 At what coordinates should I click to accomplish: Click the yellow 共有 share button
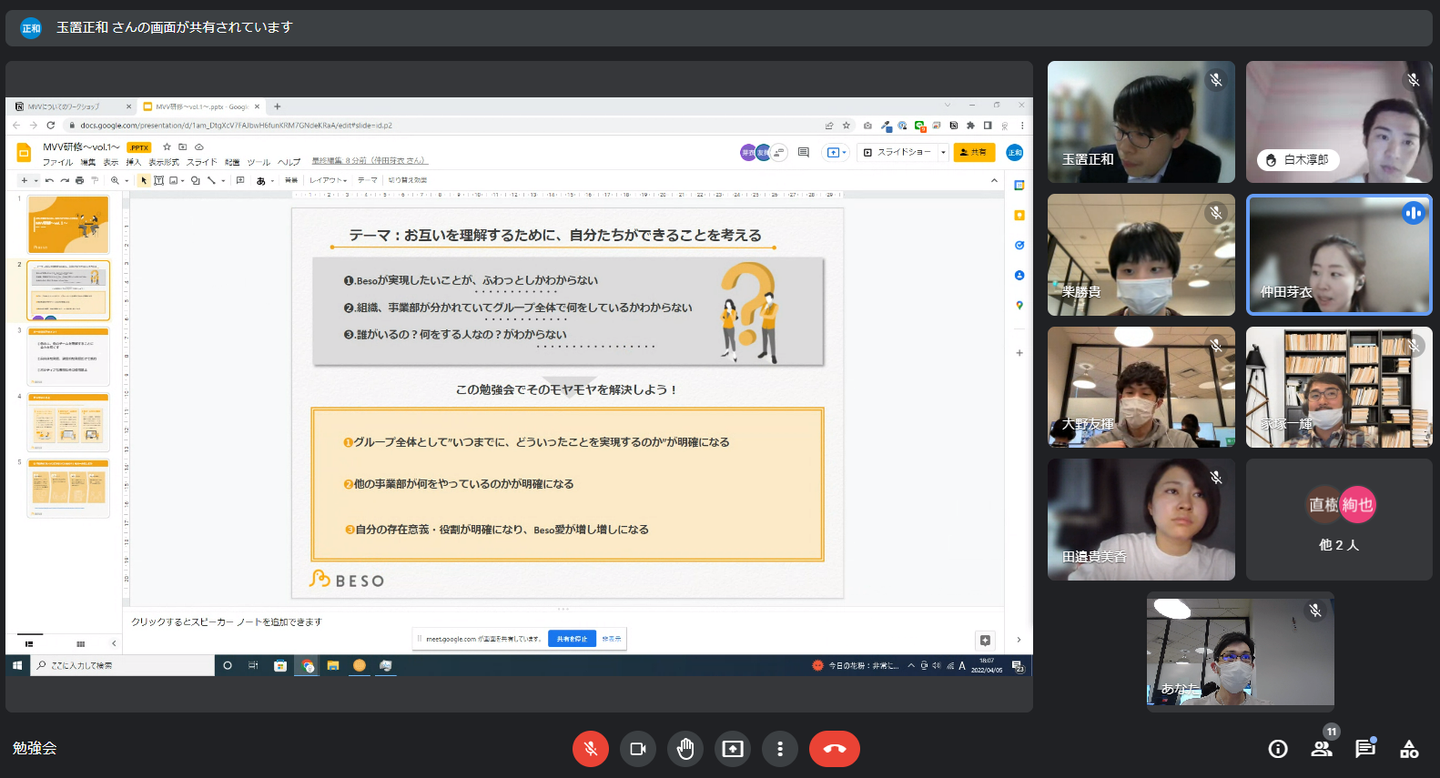point(975,152)
